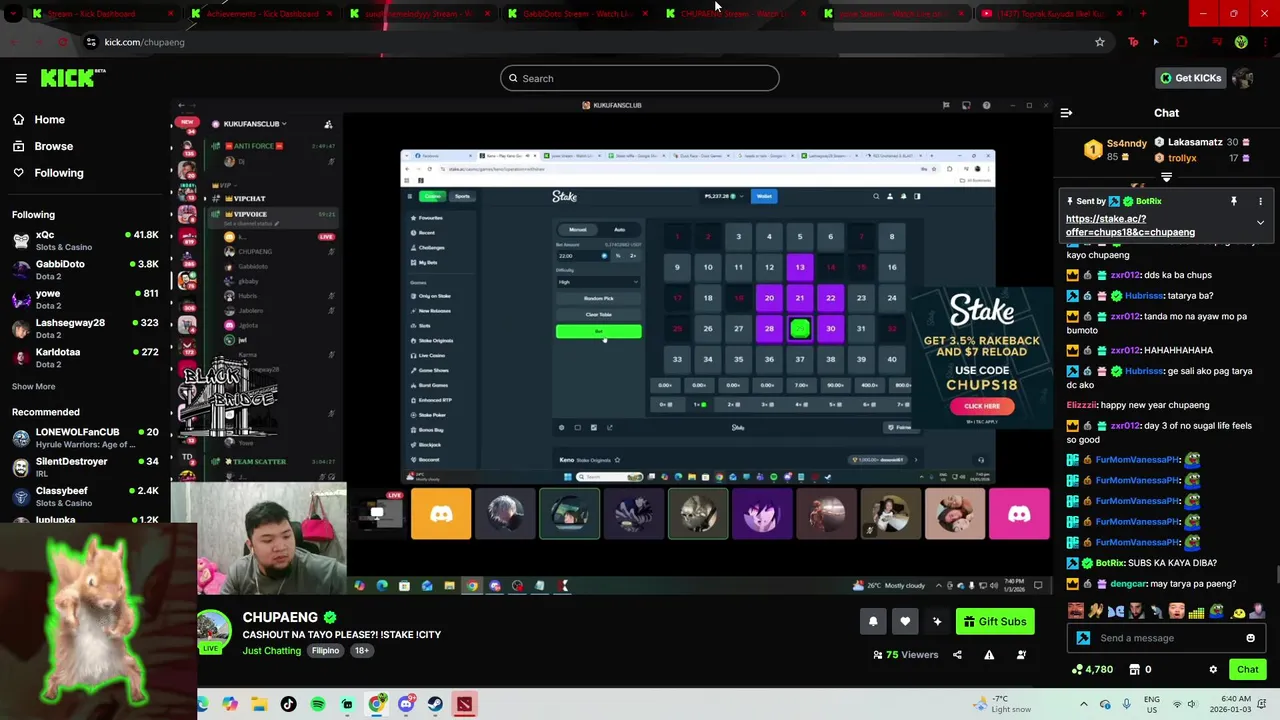The height and width of the screenshot is (720, 1280).
Task: Expand the gift leaderboard chevron
Action: coord(1166,177)
